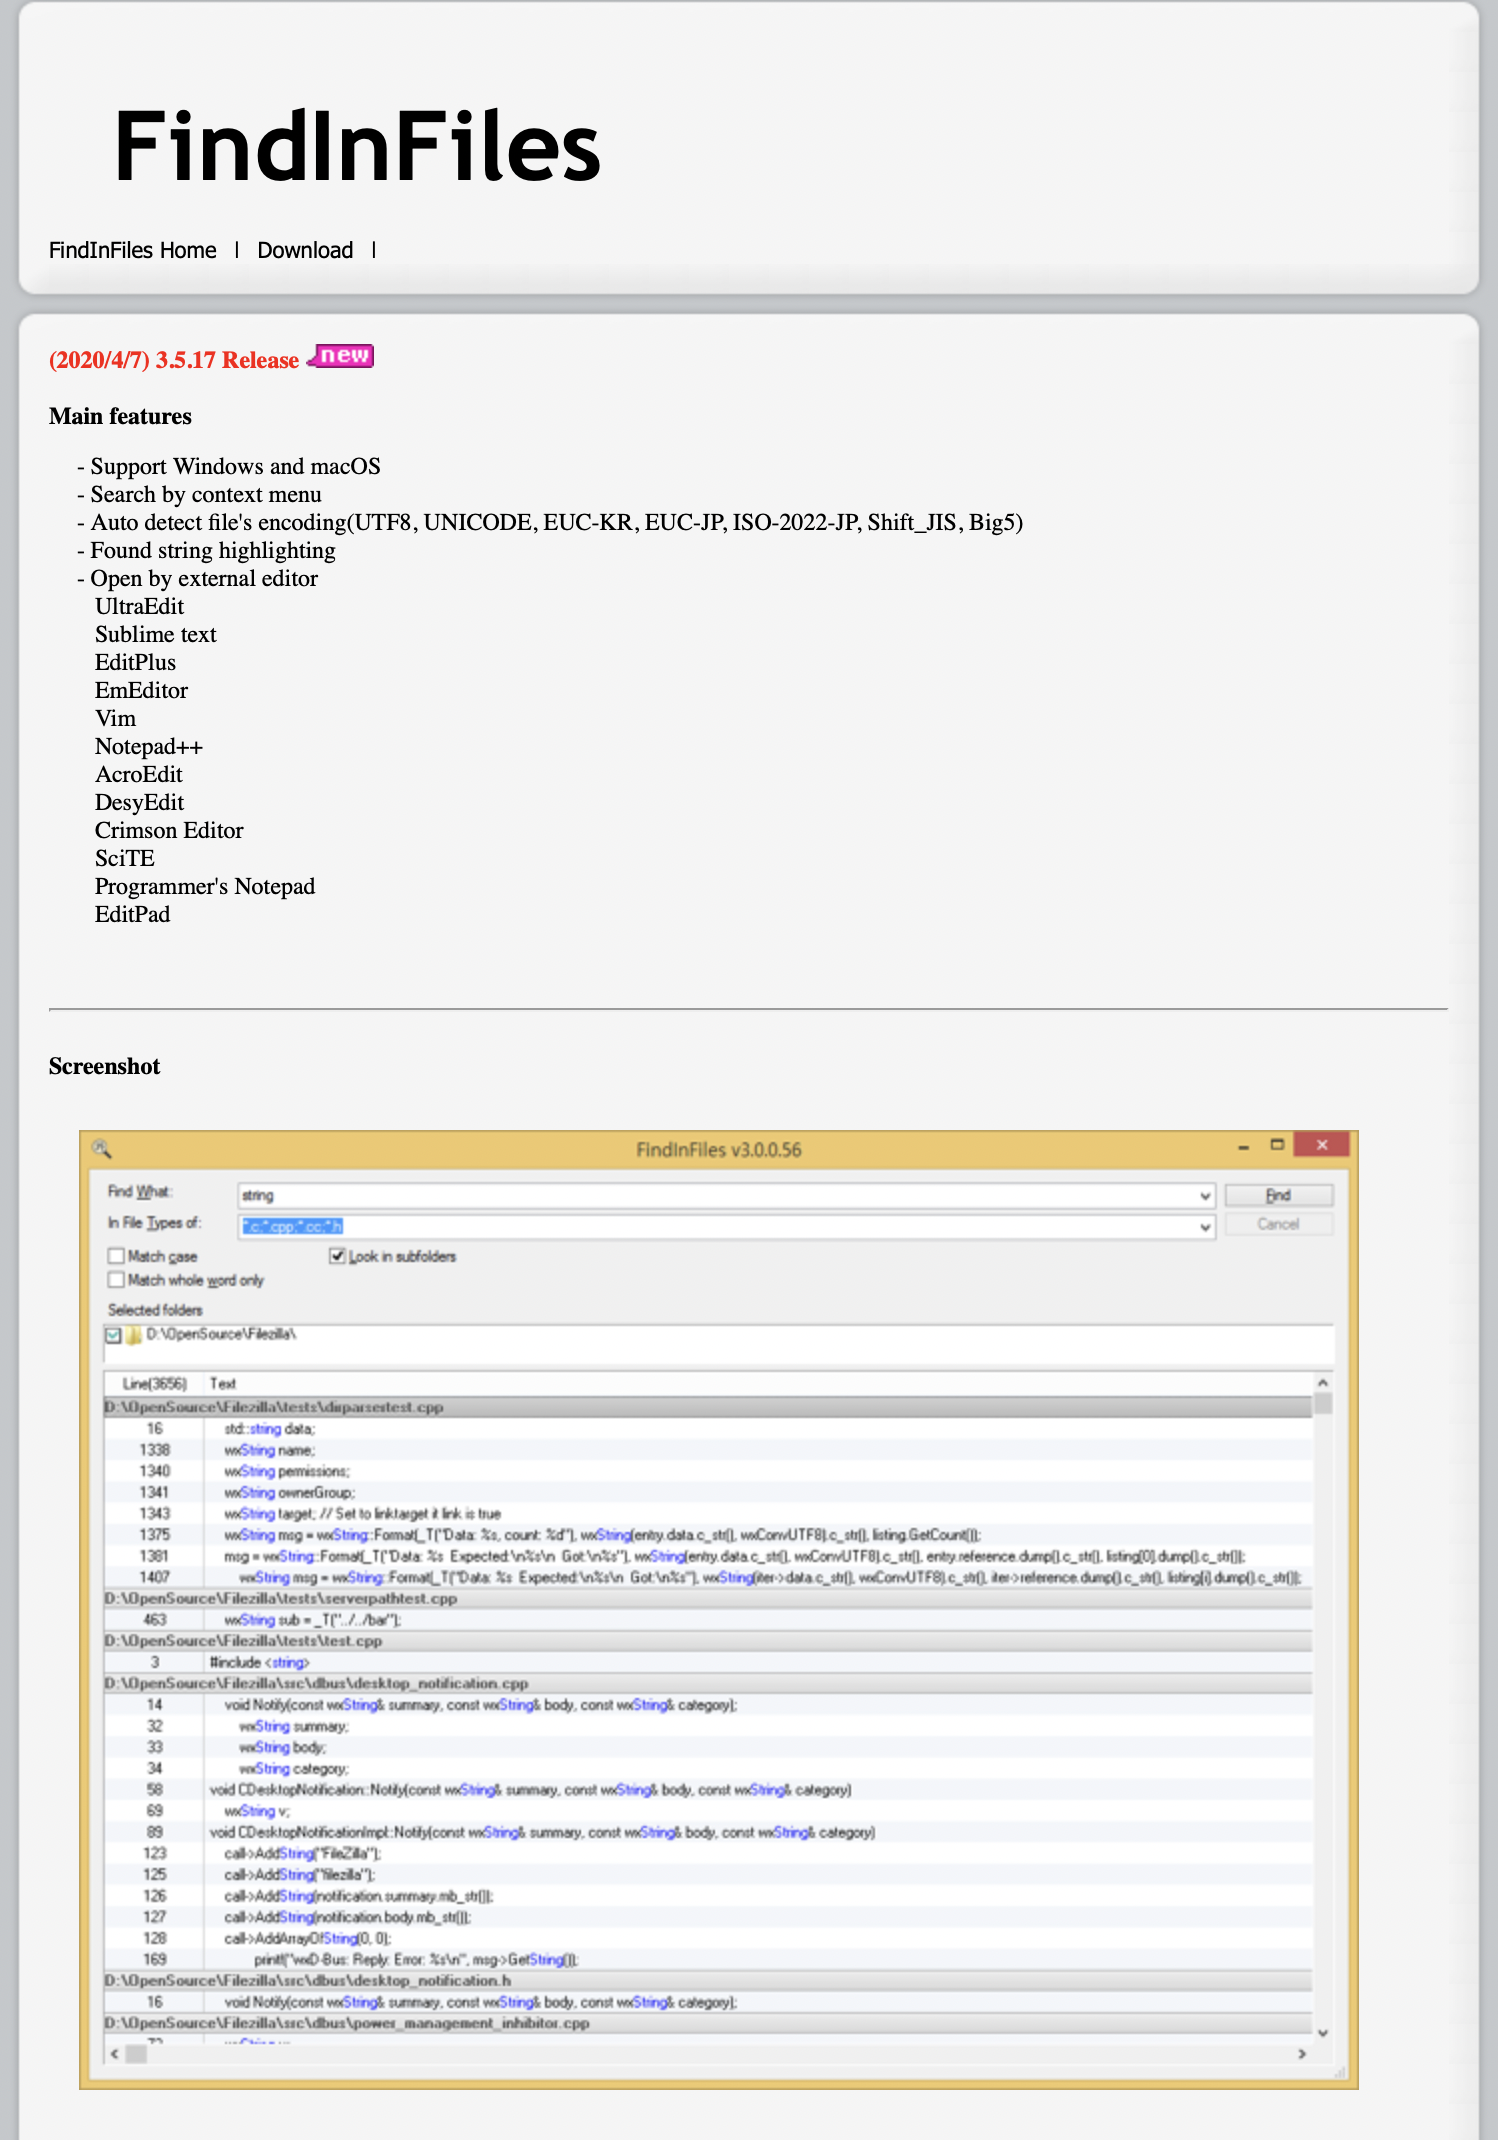Click 'Notepad++' in the editor list
The height and width of the screenshot is (2140, 1498).
[149, 747]
